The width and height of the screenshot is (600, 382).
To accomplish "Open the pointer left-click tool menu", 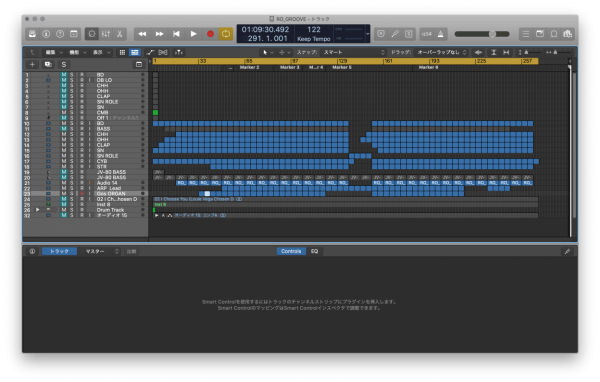I will click(267, 52).
